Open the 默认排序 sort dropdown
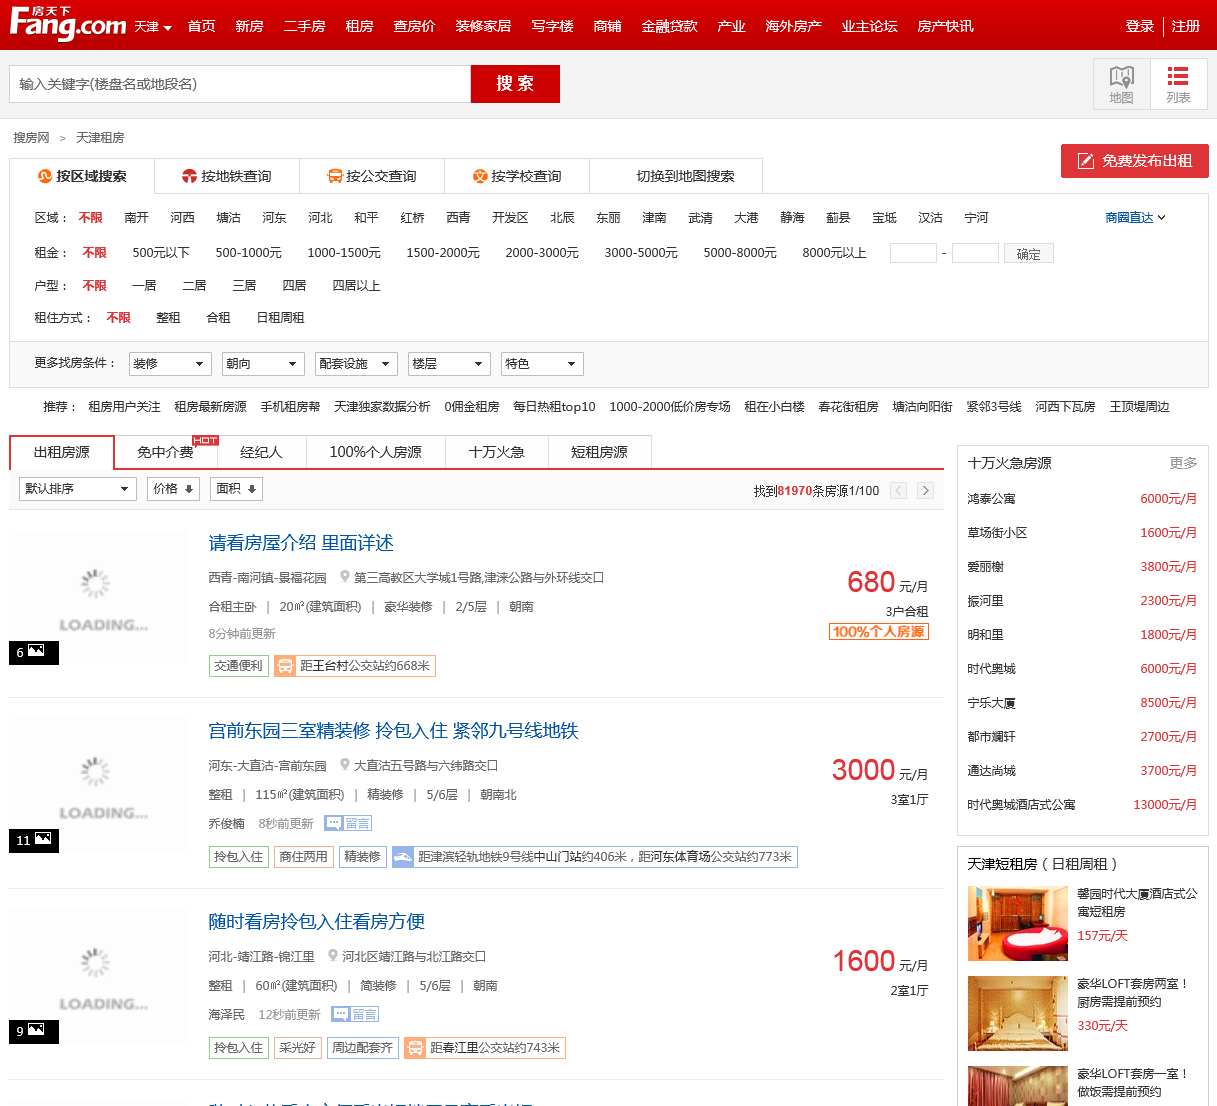Image resolution: width=1217 pixels, height=1106 pixels. point(78,489)
